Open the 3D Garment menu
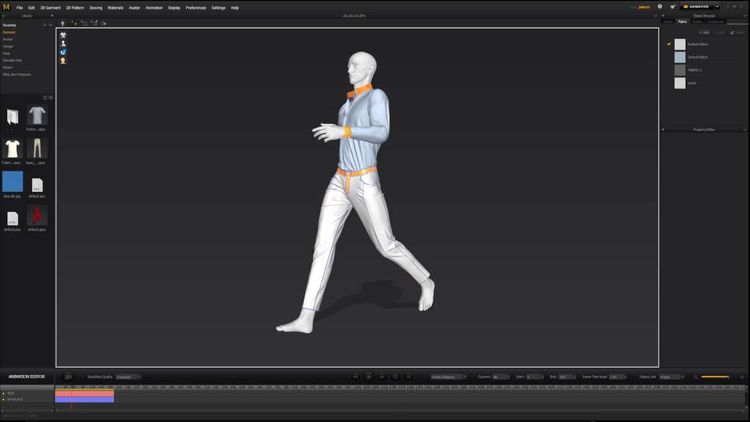The height and width of the screenshot is (422, 750). coord(50,8)
